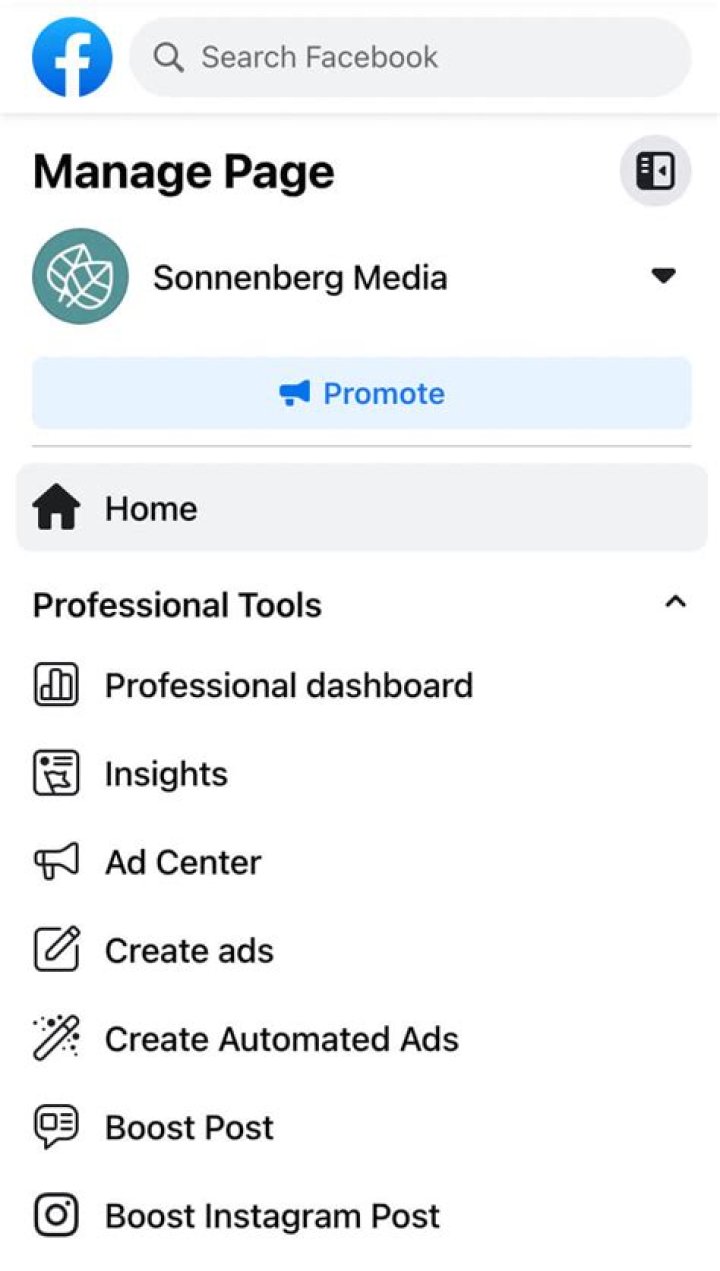Open Create Automated Ads
The width and height of the screenshot is (720, 1271).
(x=281, y=1039)
